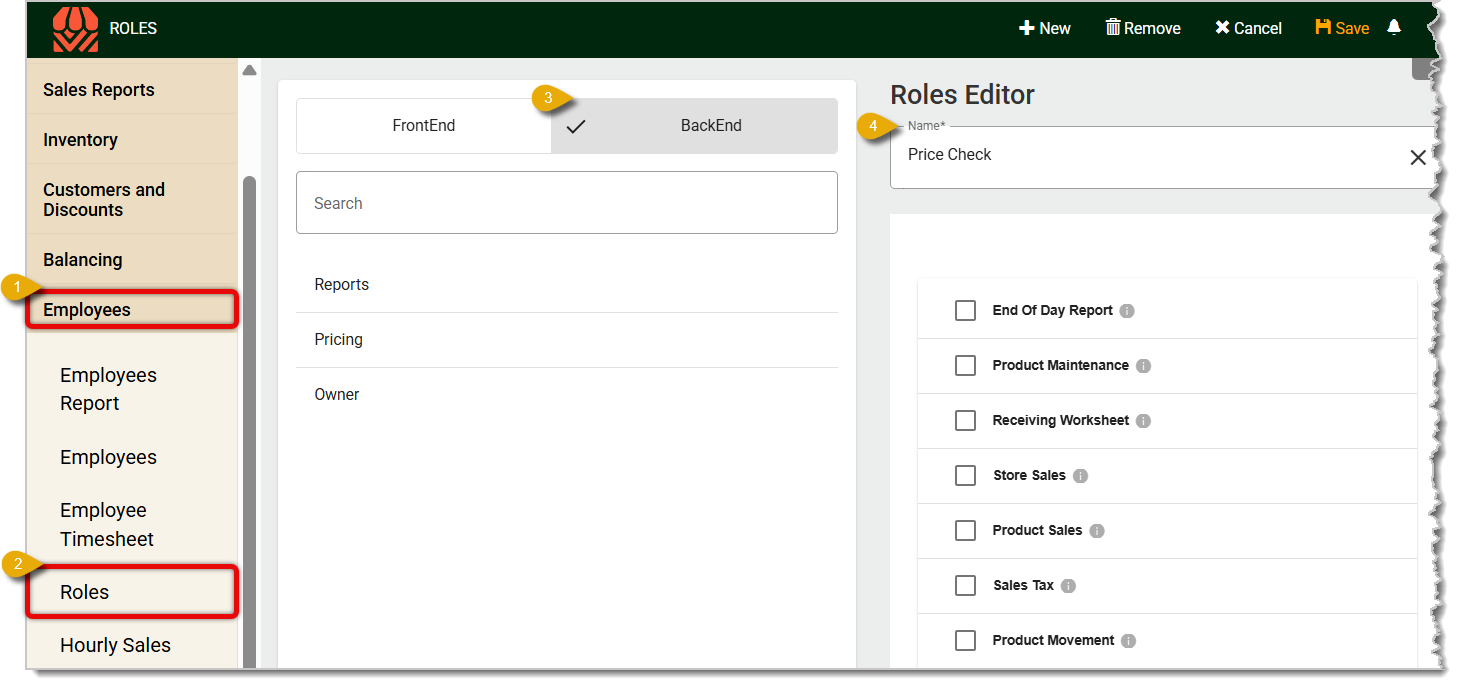Enable Receiving Worksheet checkbox
Image resolution: width=1462 pixels, height=685 pixels.
965,421
